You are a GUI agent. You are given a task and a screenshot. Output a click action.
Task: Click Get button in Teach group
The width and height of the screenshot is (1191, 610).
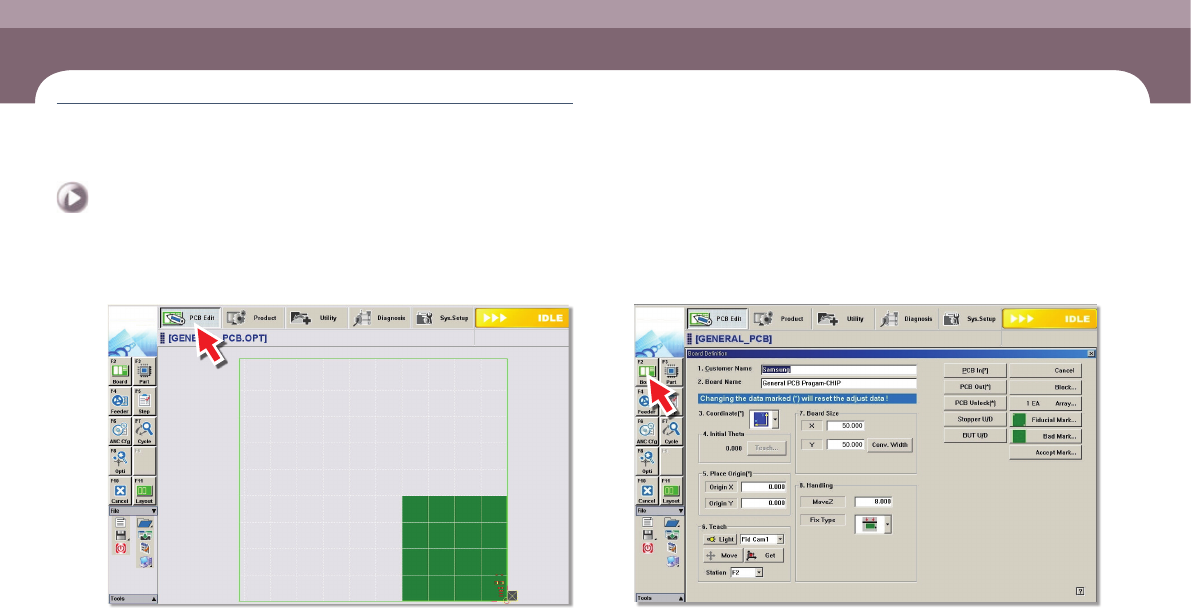click(763, 555)
